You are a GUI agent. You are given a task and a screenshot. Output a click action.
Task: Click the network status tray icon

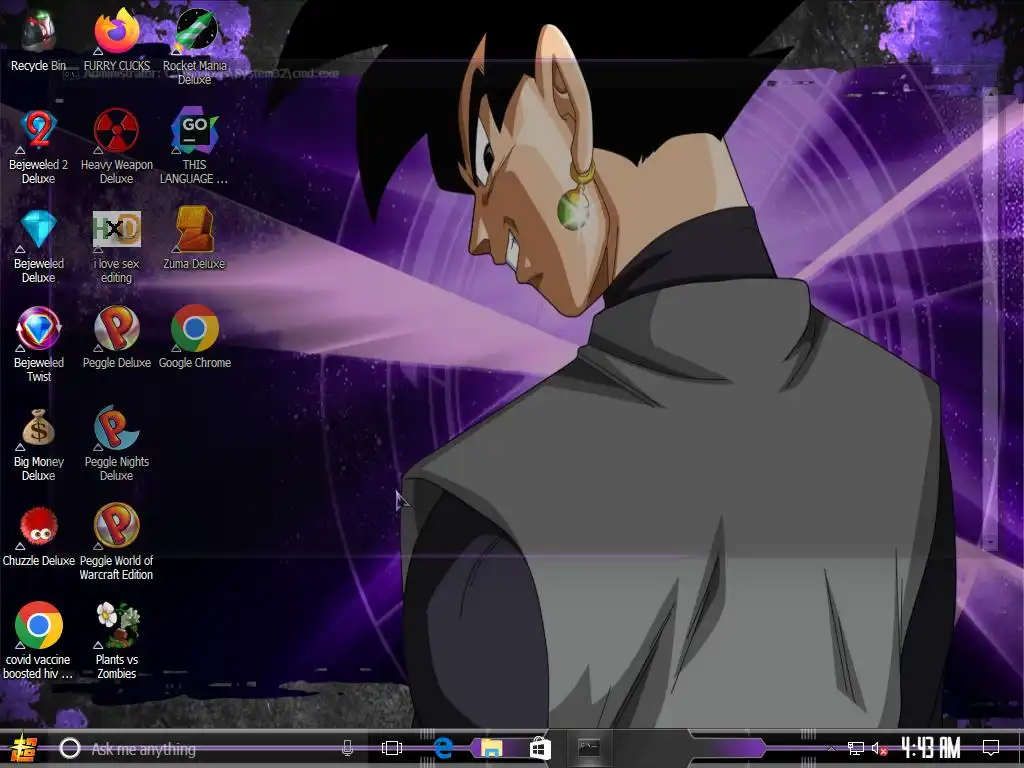(856, 748)
